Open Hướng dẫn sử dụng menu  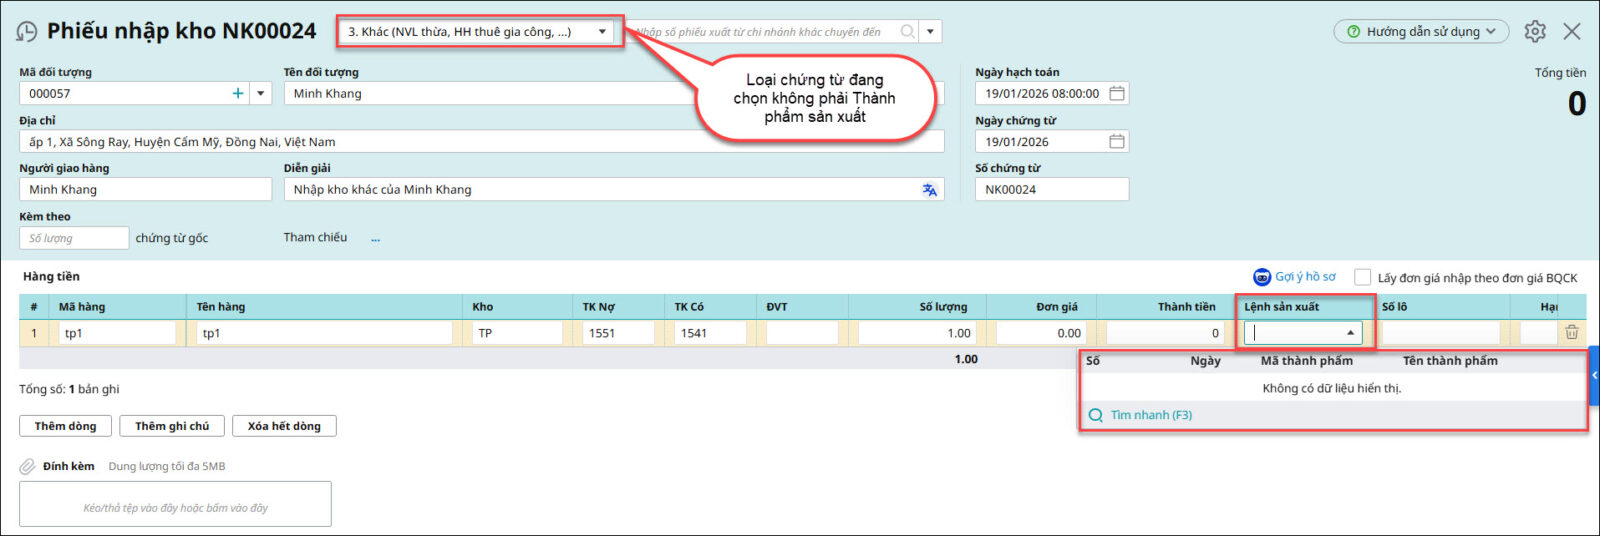[x=1421, y=32]
